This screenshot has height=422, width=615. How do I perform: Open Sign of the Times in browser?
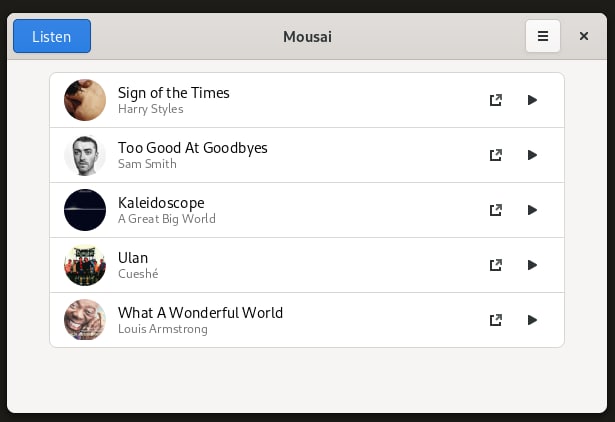[496, 100]
